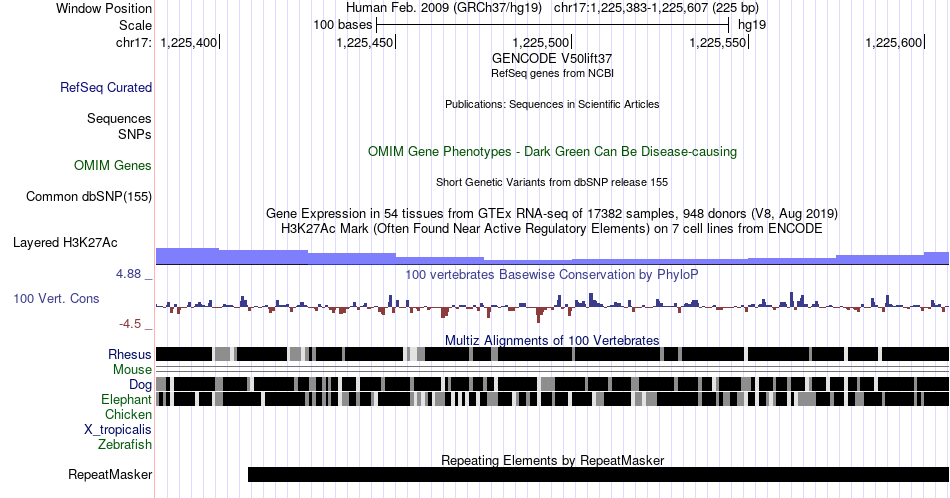Click the RefSeq genes from NCBI title
The height and width of the screenshot is (498, 950).
pos(552,73)
